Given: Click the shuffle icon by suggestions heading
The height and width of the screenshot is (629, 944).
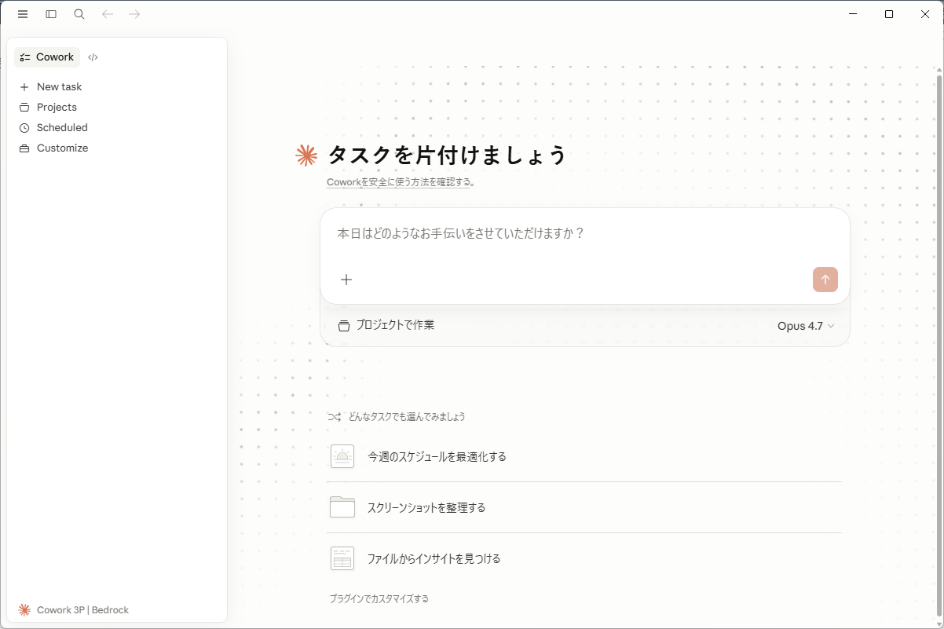Looking at the screenshot, I should [x=334, y=417].
